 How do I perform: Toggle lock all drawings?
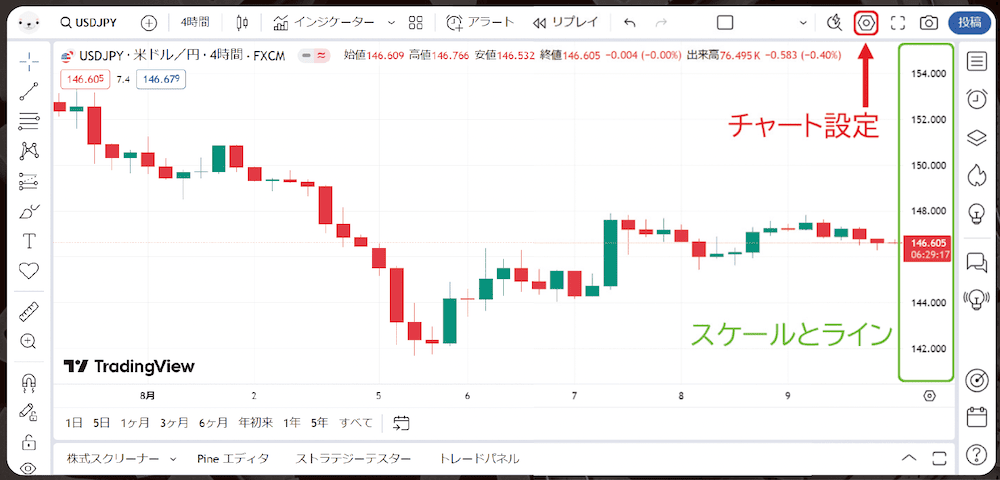pos(29,440)
